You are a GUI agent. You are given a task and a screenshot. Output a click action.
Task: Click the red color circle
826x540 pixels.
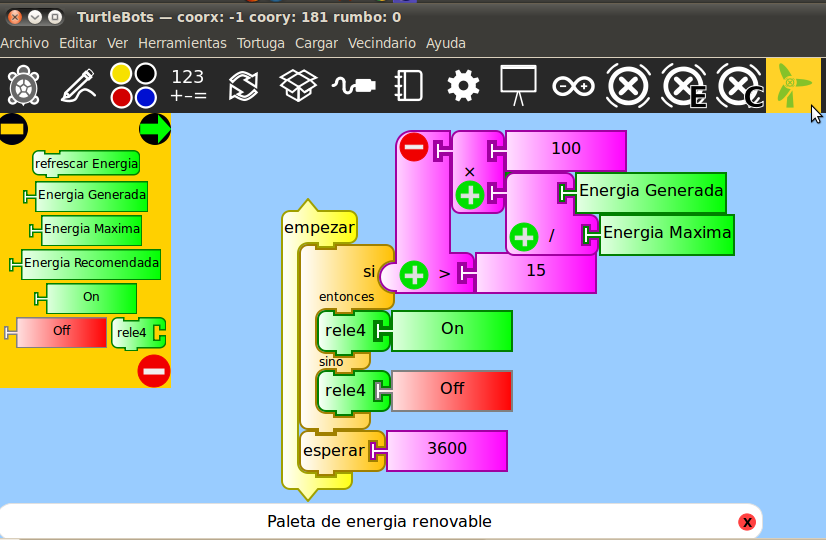tap(121, 98)
